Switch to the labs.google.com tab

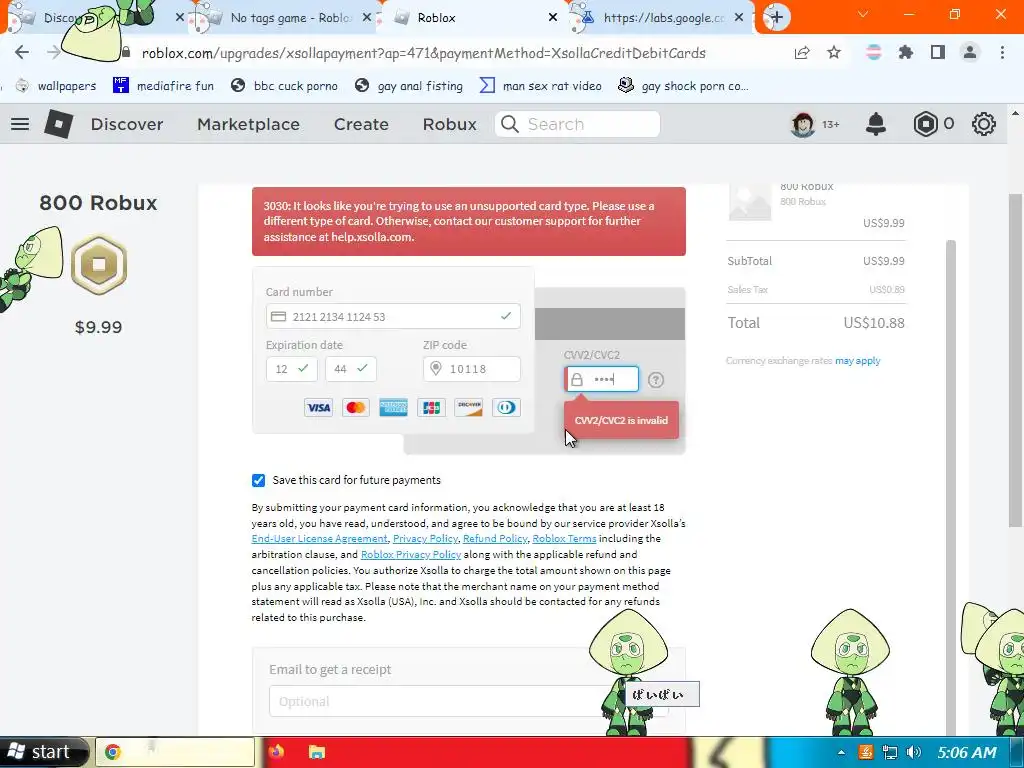[x=660, y=18]
